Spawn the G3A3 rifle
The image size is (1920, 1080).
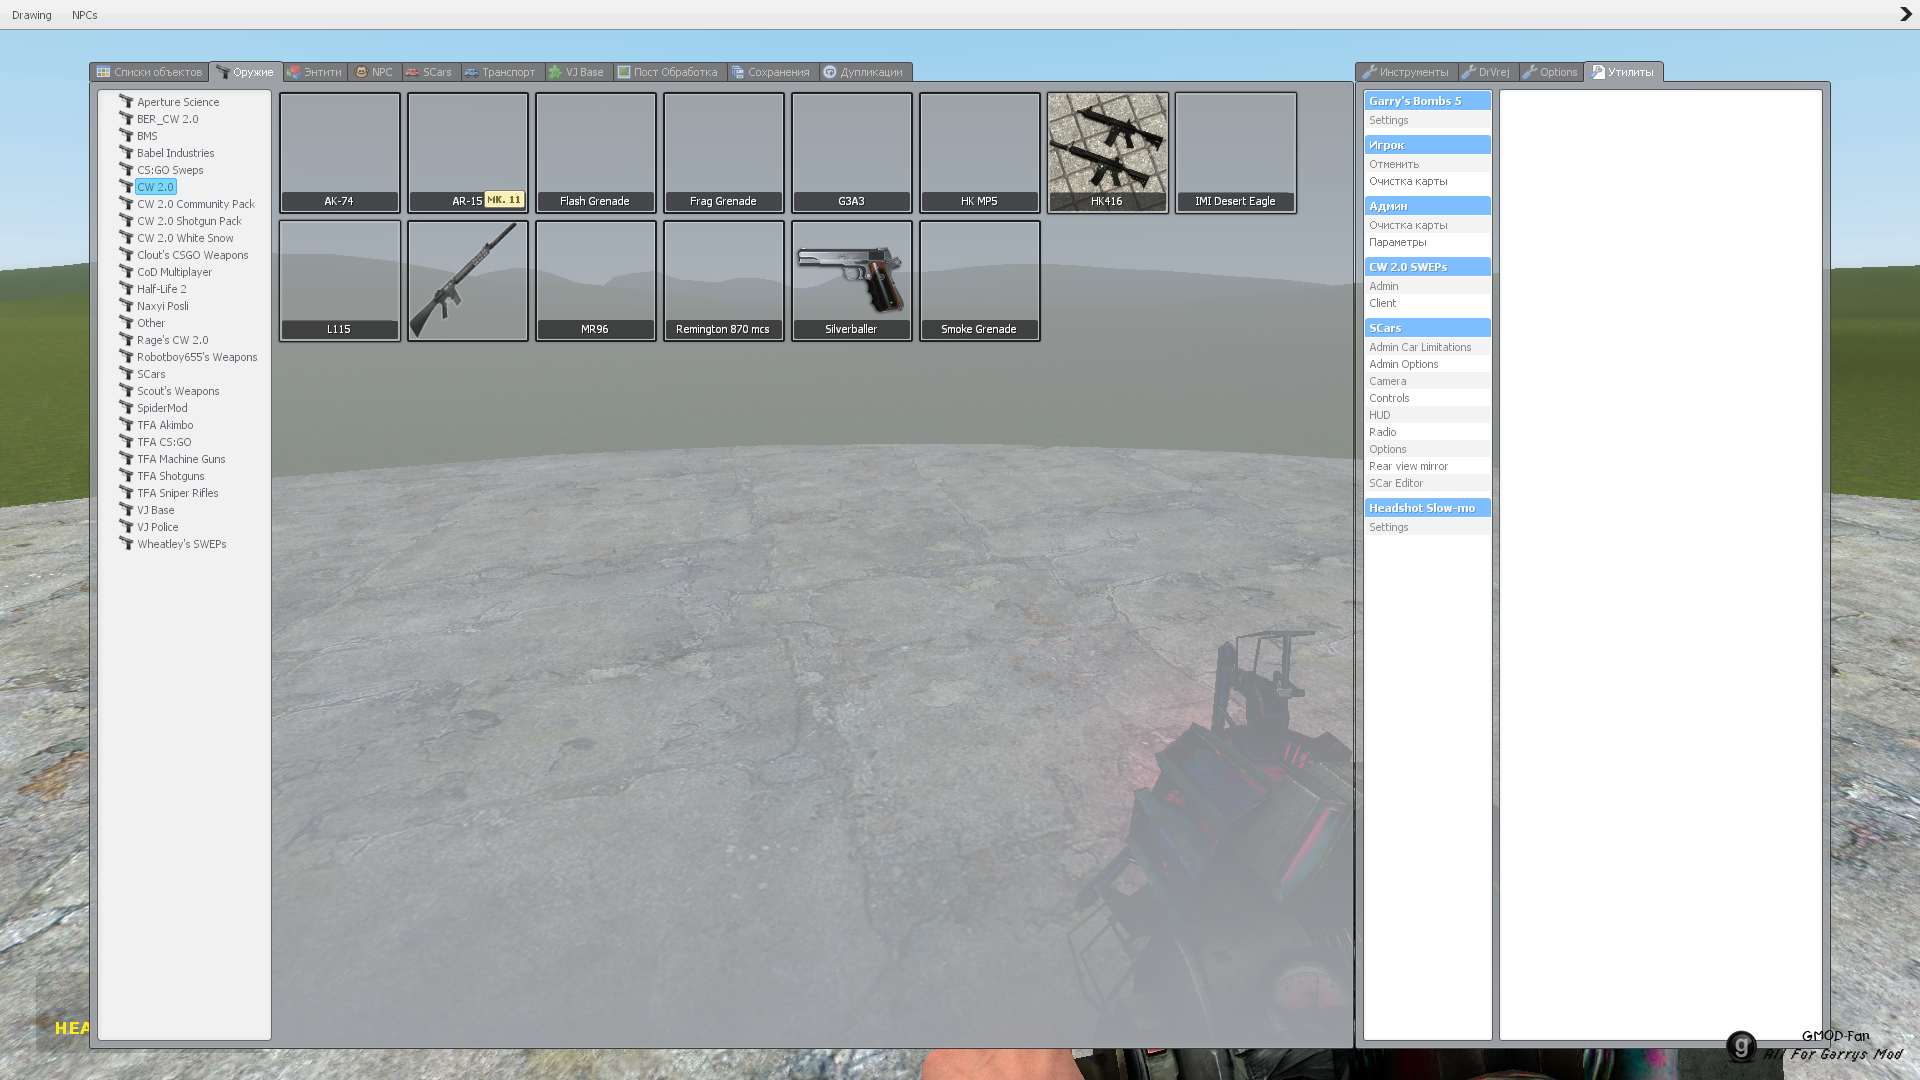[851, 152]
